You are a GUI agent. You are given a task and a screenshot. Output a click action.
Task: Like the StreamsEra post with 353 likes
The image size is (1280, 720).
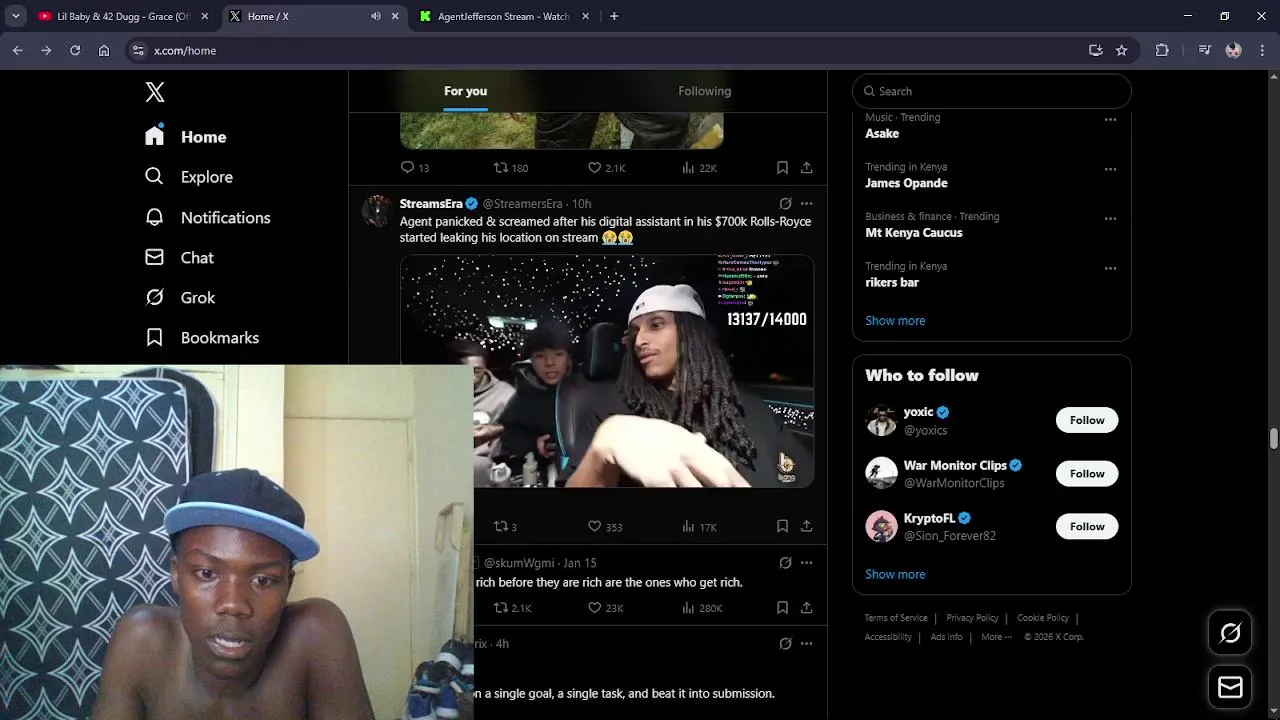tap(604, 527)
